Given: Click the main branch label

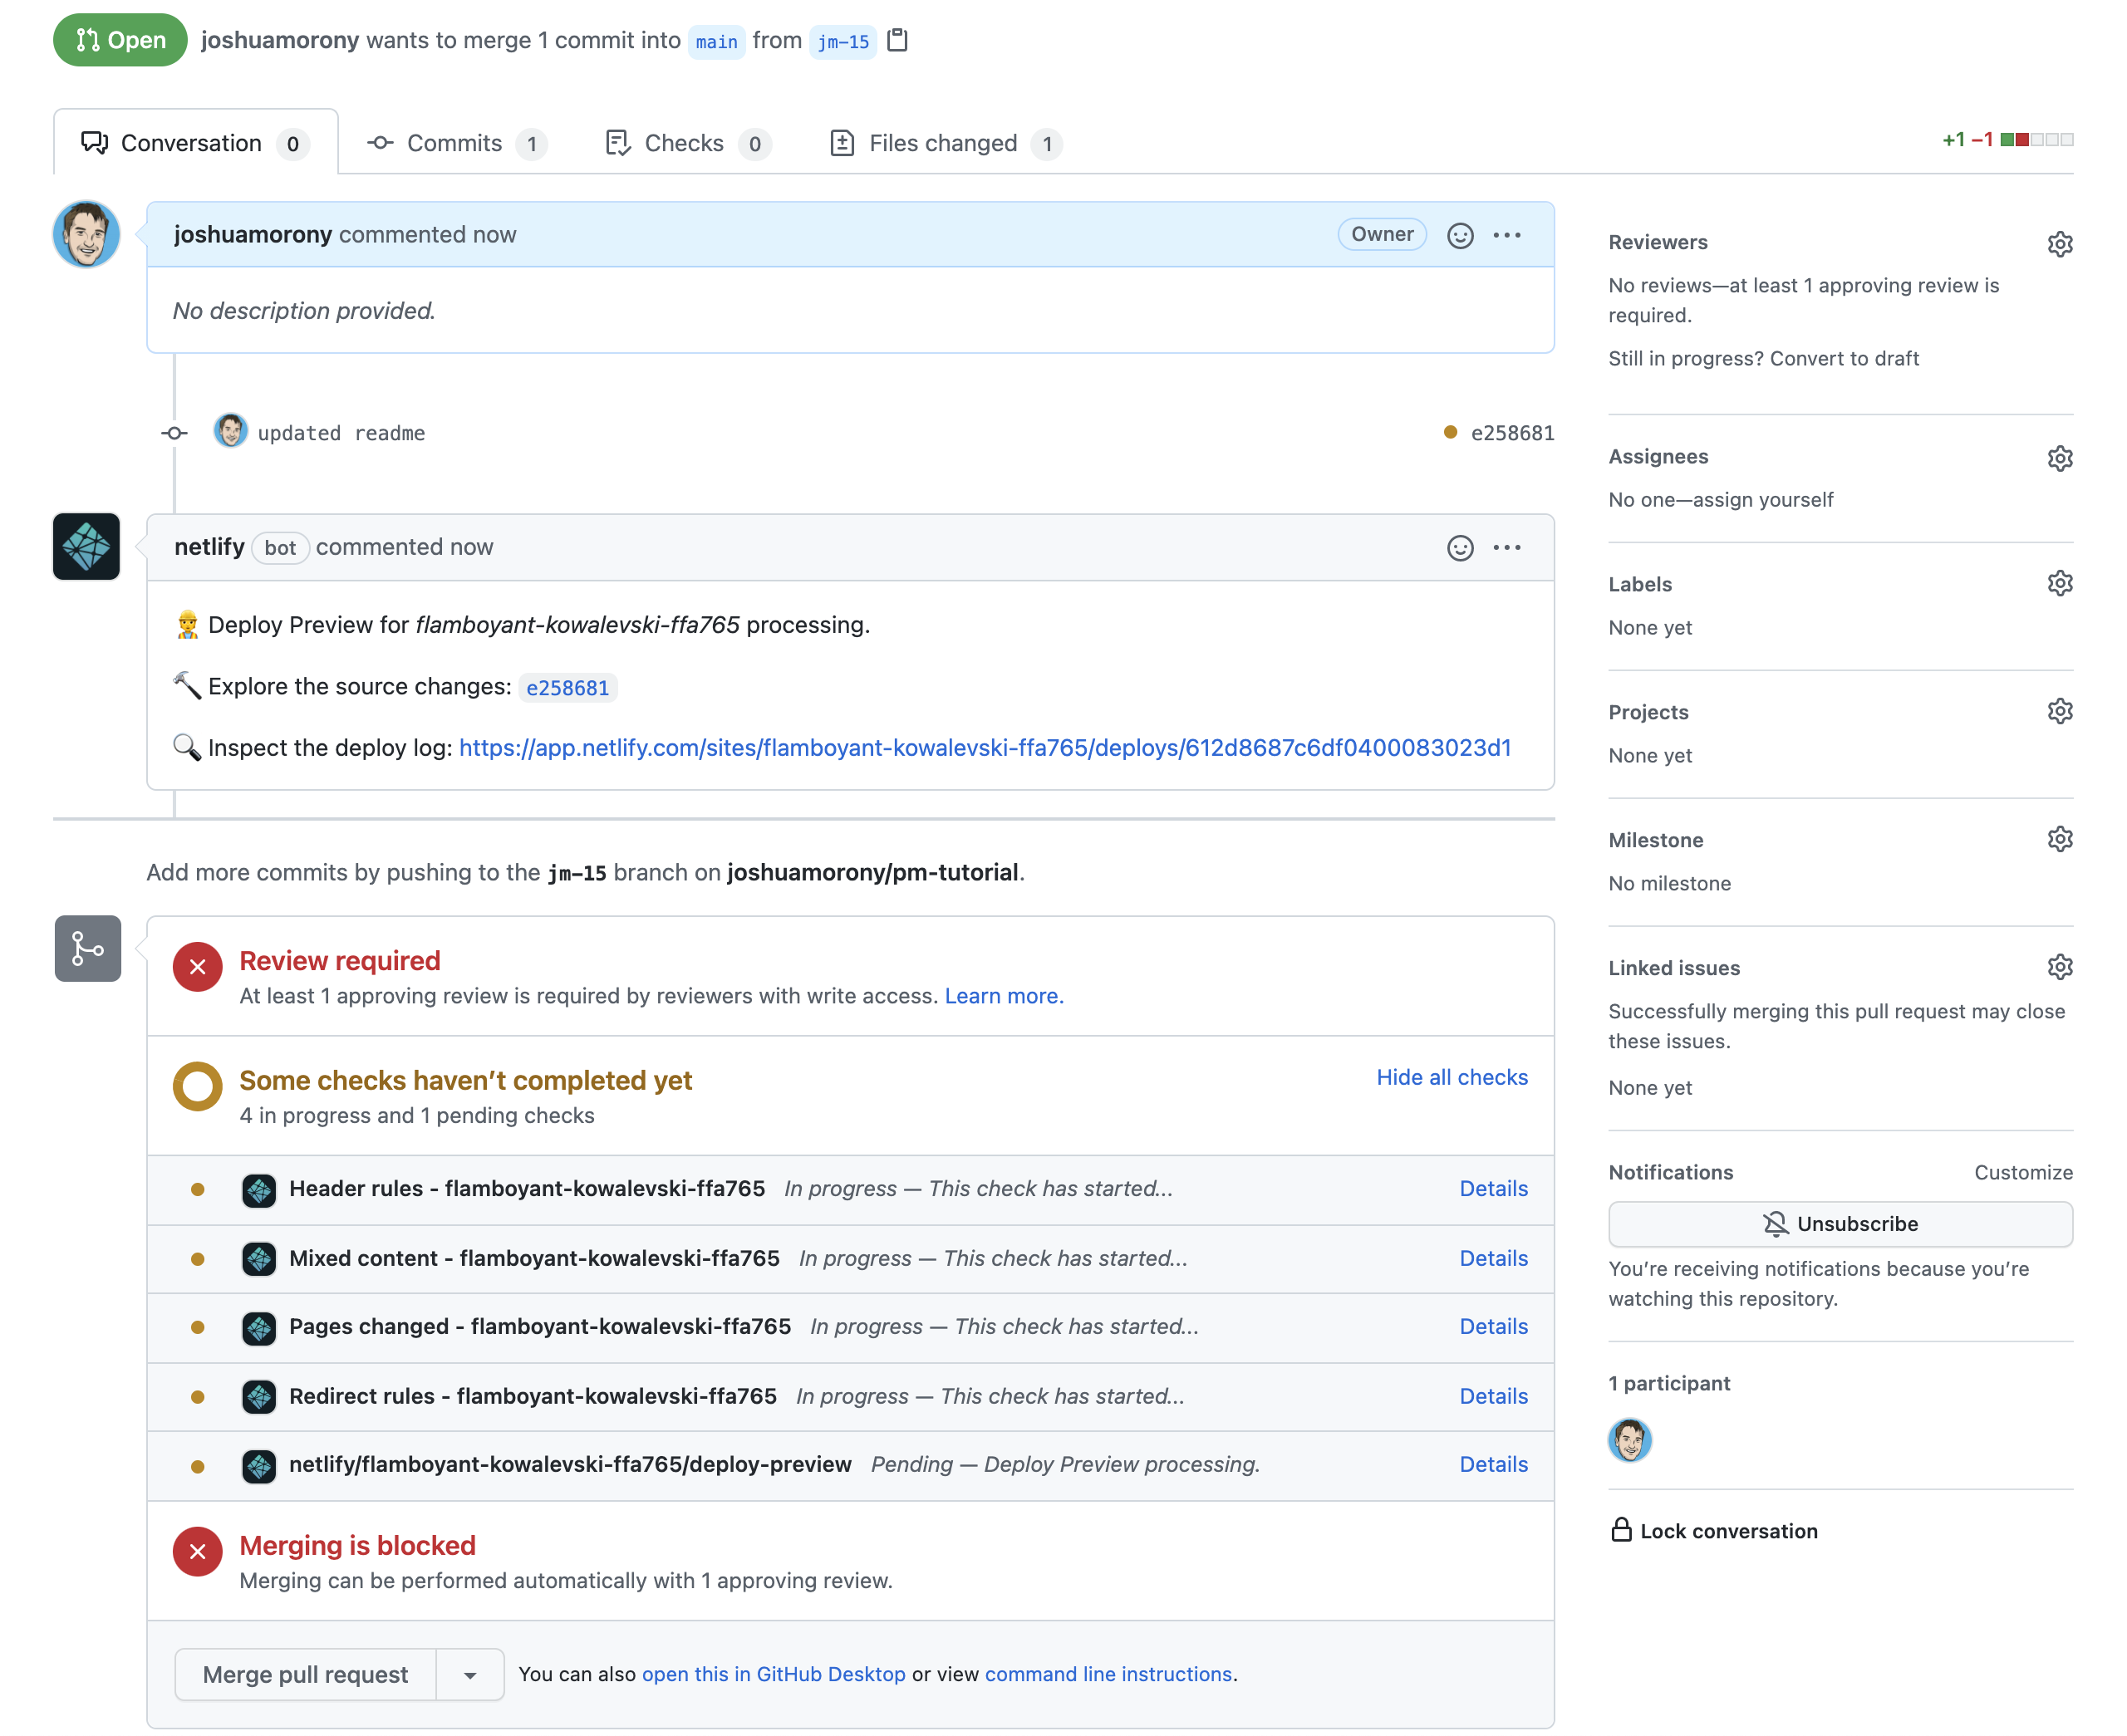Looking at the screenshot, I should [x=716, y=42].
